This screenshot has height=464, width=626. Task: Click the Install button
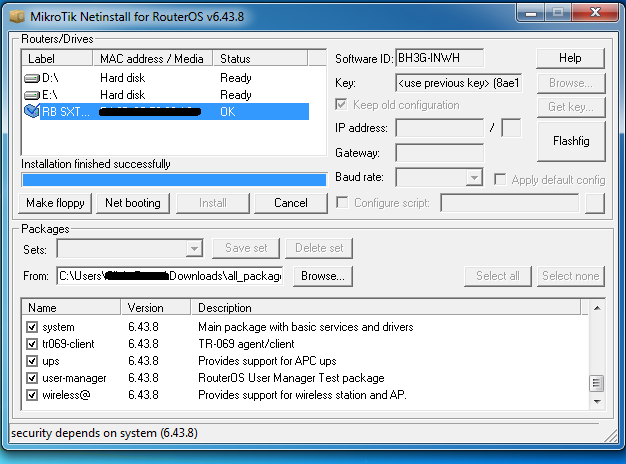pyautogui.click(x=213, y=203)
